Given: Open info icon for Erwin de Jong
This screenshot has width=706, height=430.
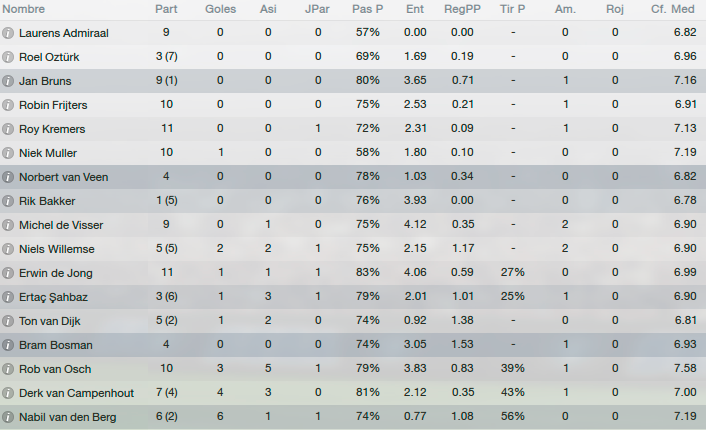Looking at the screenshot, I should pos(8,273).
